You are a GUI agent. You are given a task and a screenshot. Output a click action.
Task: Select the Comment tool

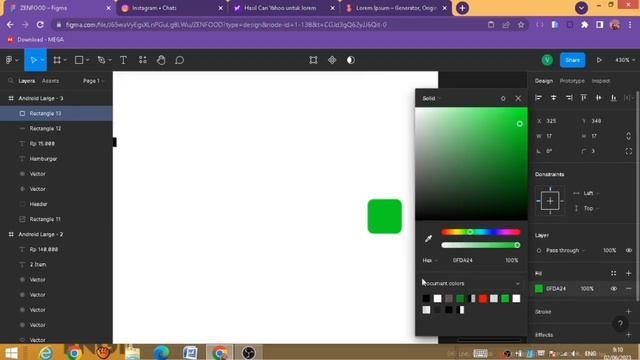tap(180, 60)
